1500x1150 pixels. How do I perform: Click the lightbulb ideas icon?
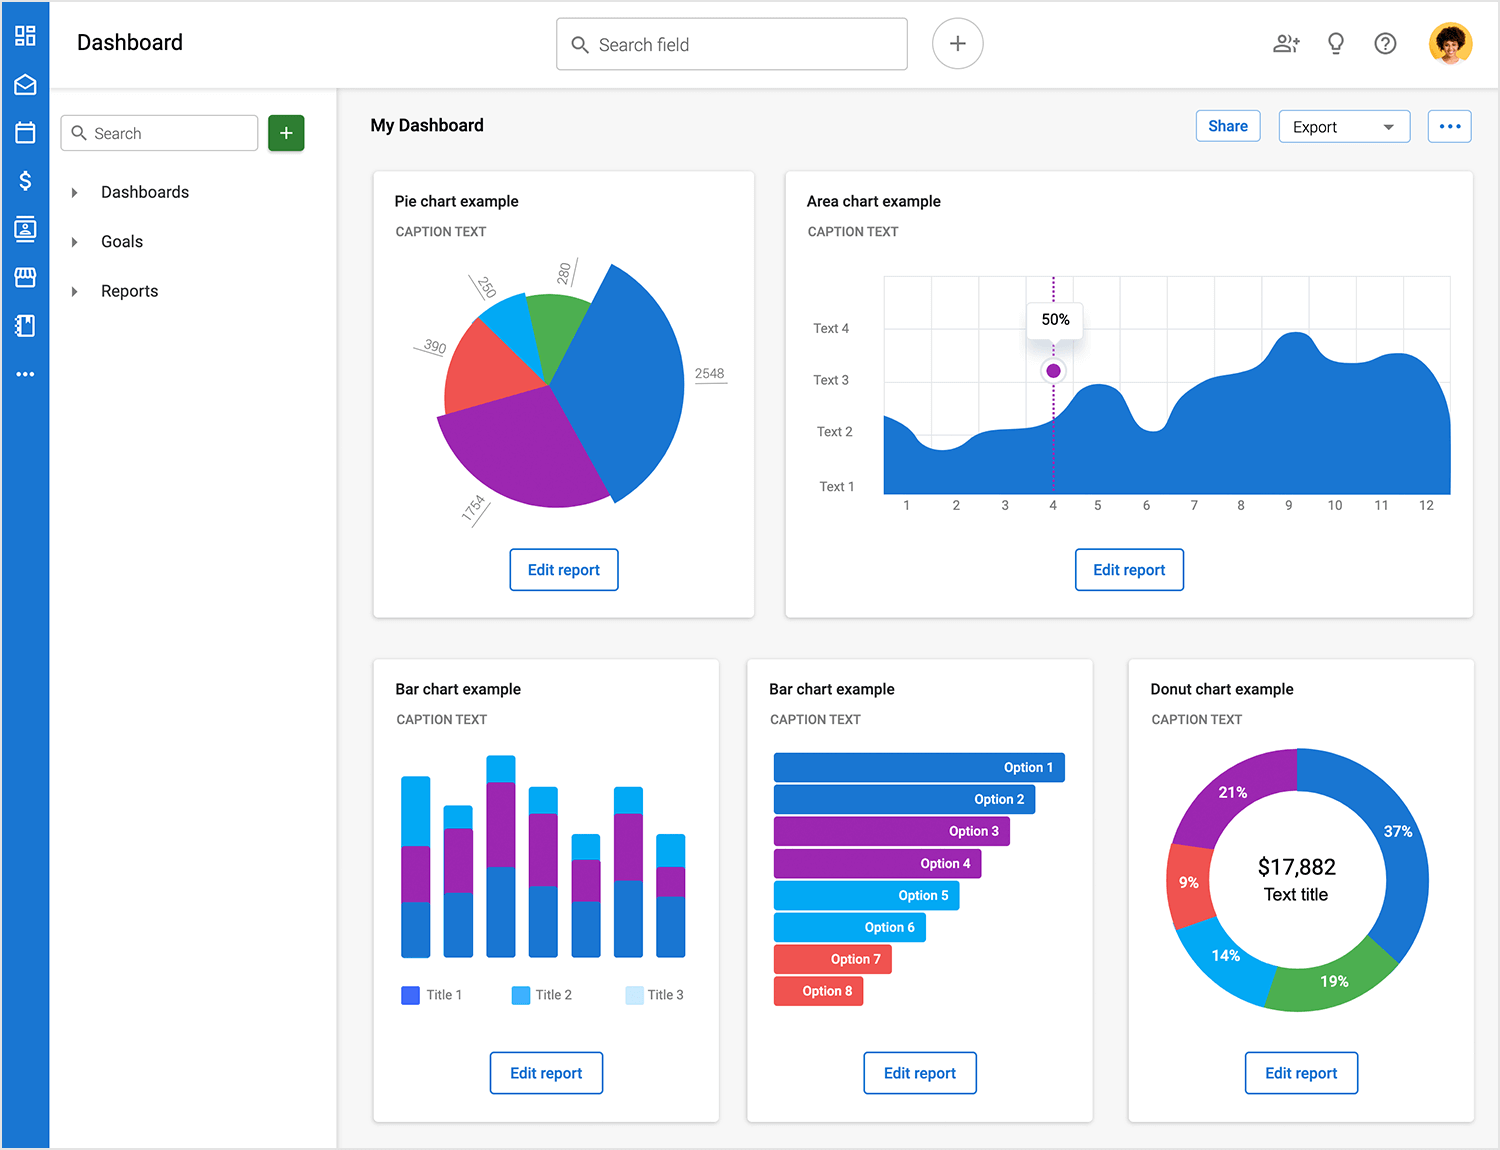click(x=1335, y=43)
